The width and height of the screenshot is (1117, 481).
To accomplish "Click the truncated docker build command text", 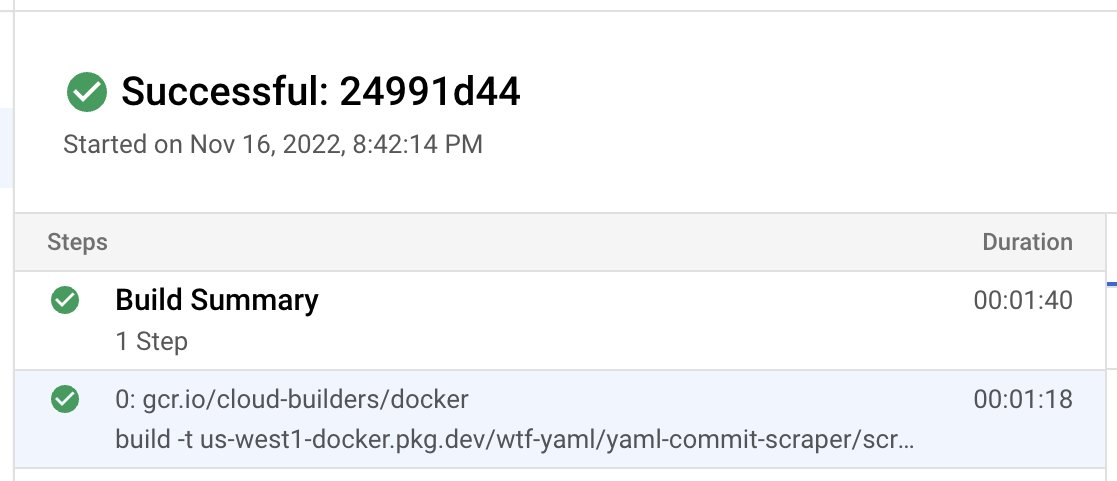I will [515, 440].
